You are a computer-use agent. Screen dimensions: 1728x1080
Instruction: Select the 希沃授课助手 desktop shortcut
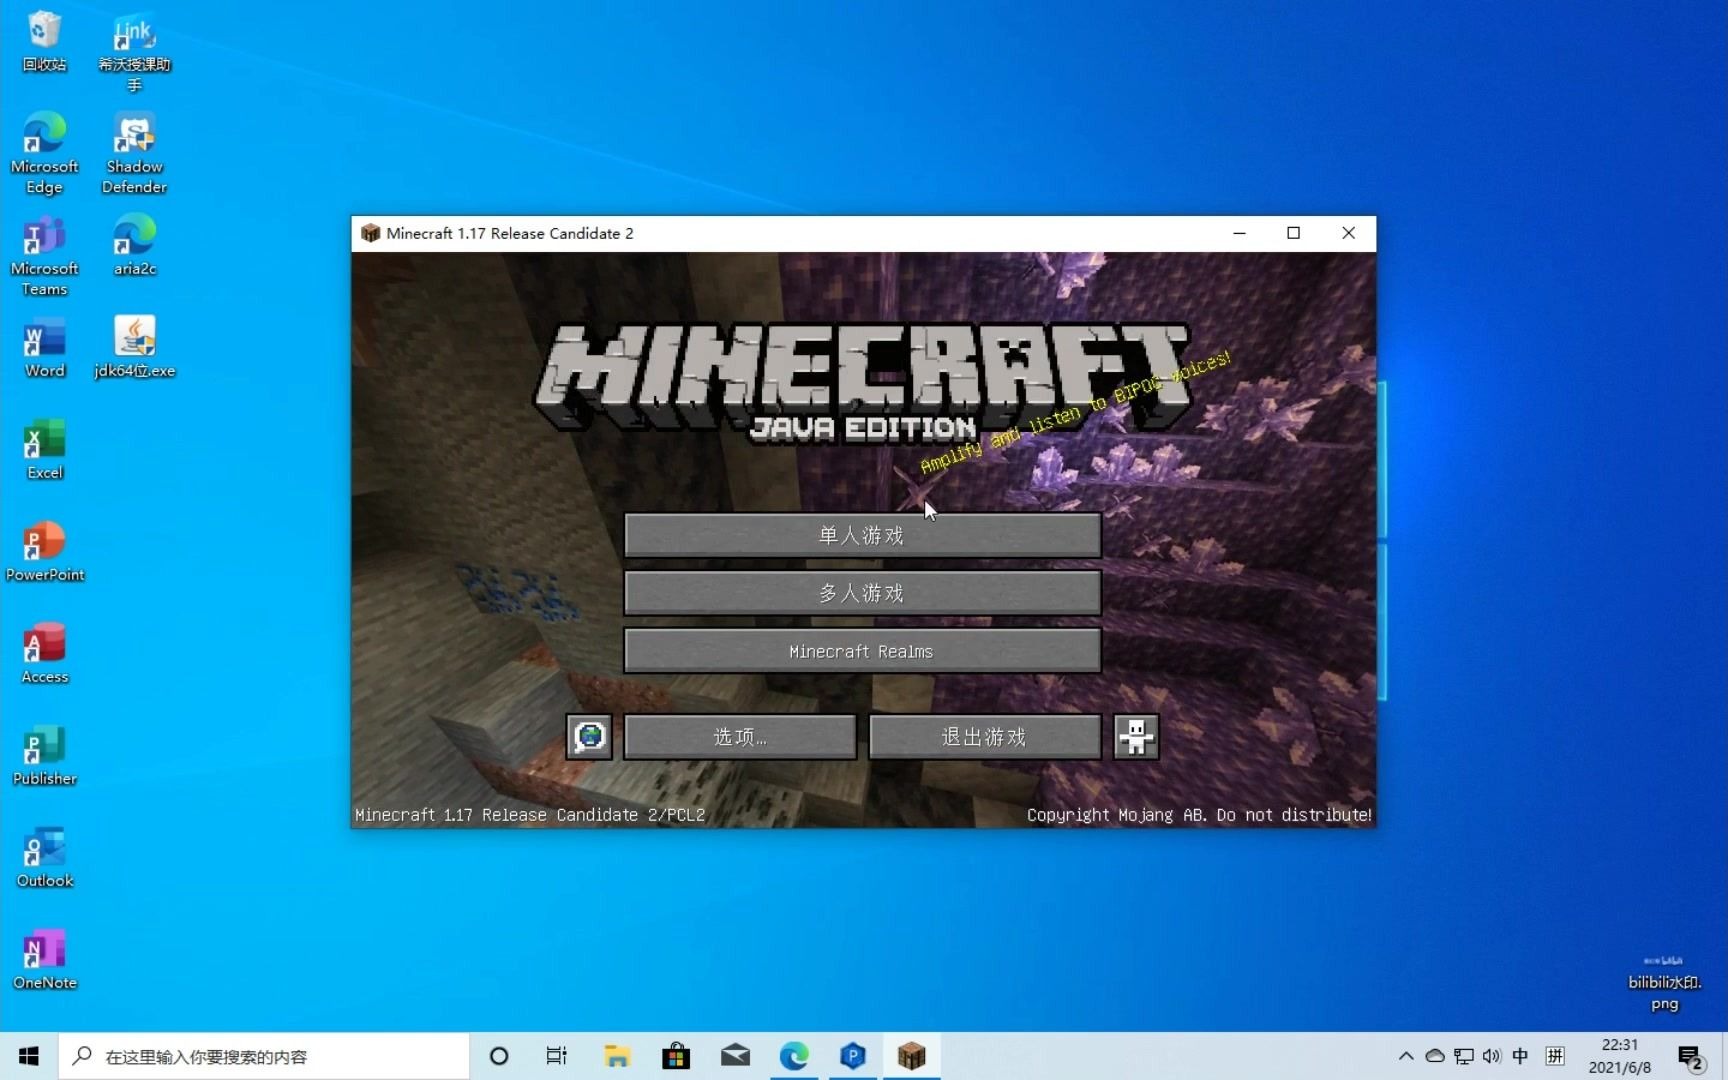click(x=134, y=52)
